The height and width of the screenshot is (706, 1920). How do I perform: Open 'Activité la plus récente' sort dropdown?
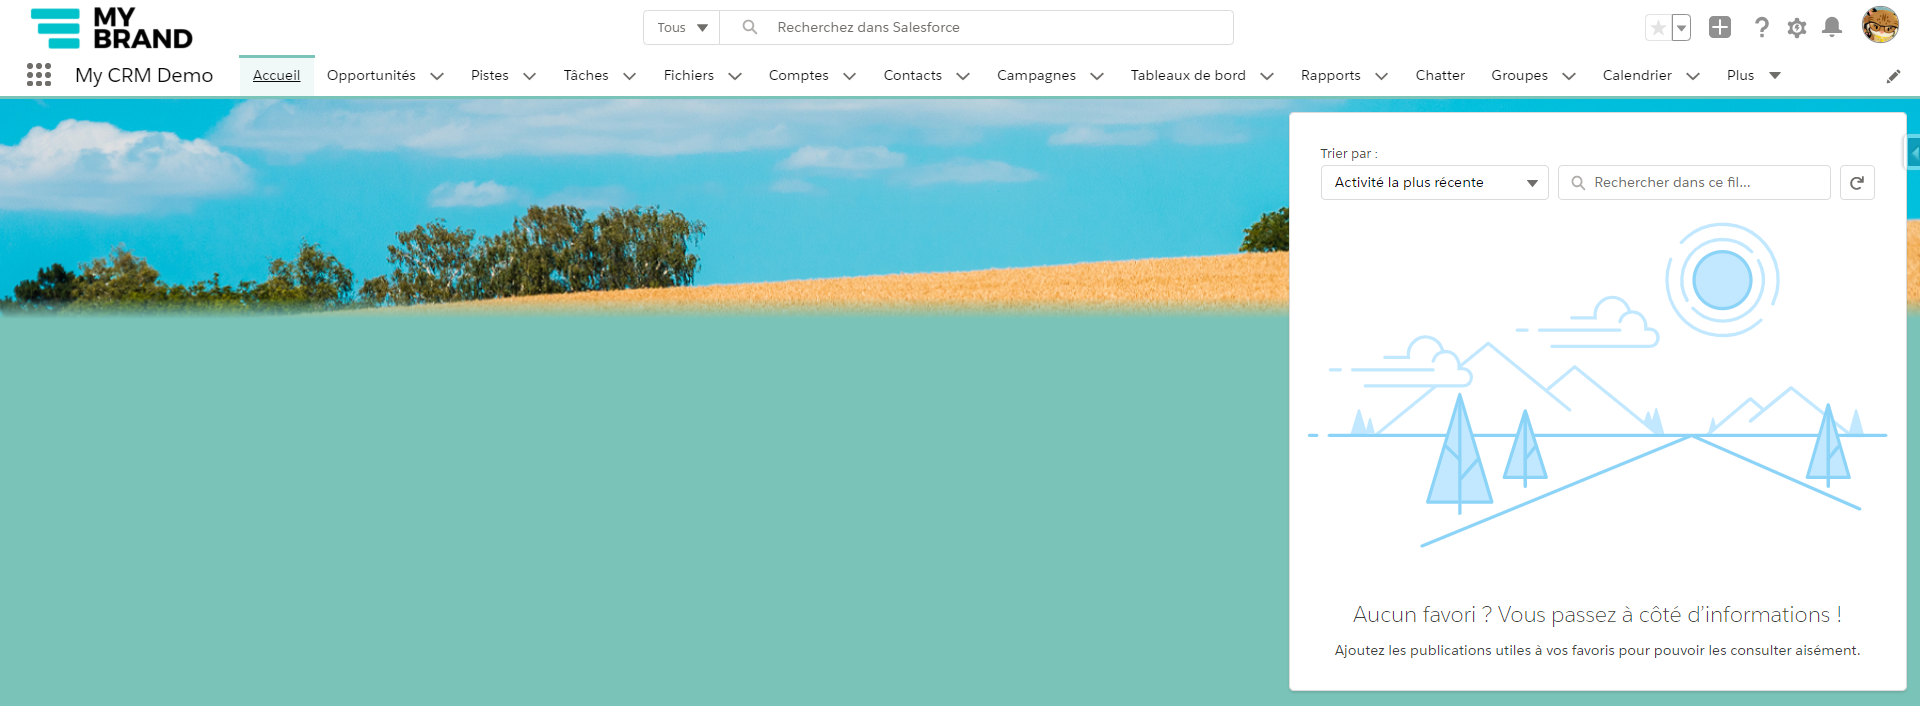click(x=1433, y=183)
